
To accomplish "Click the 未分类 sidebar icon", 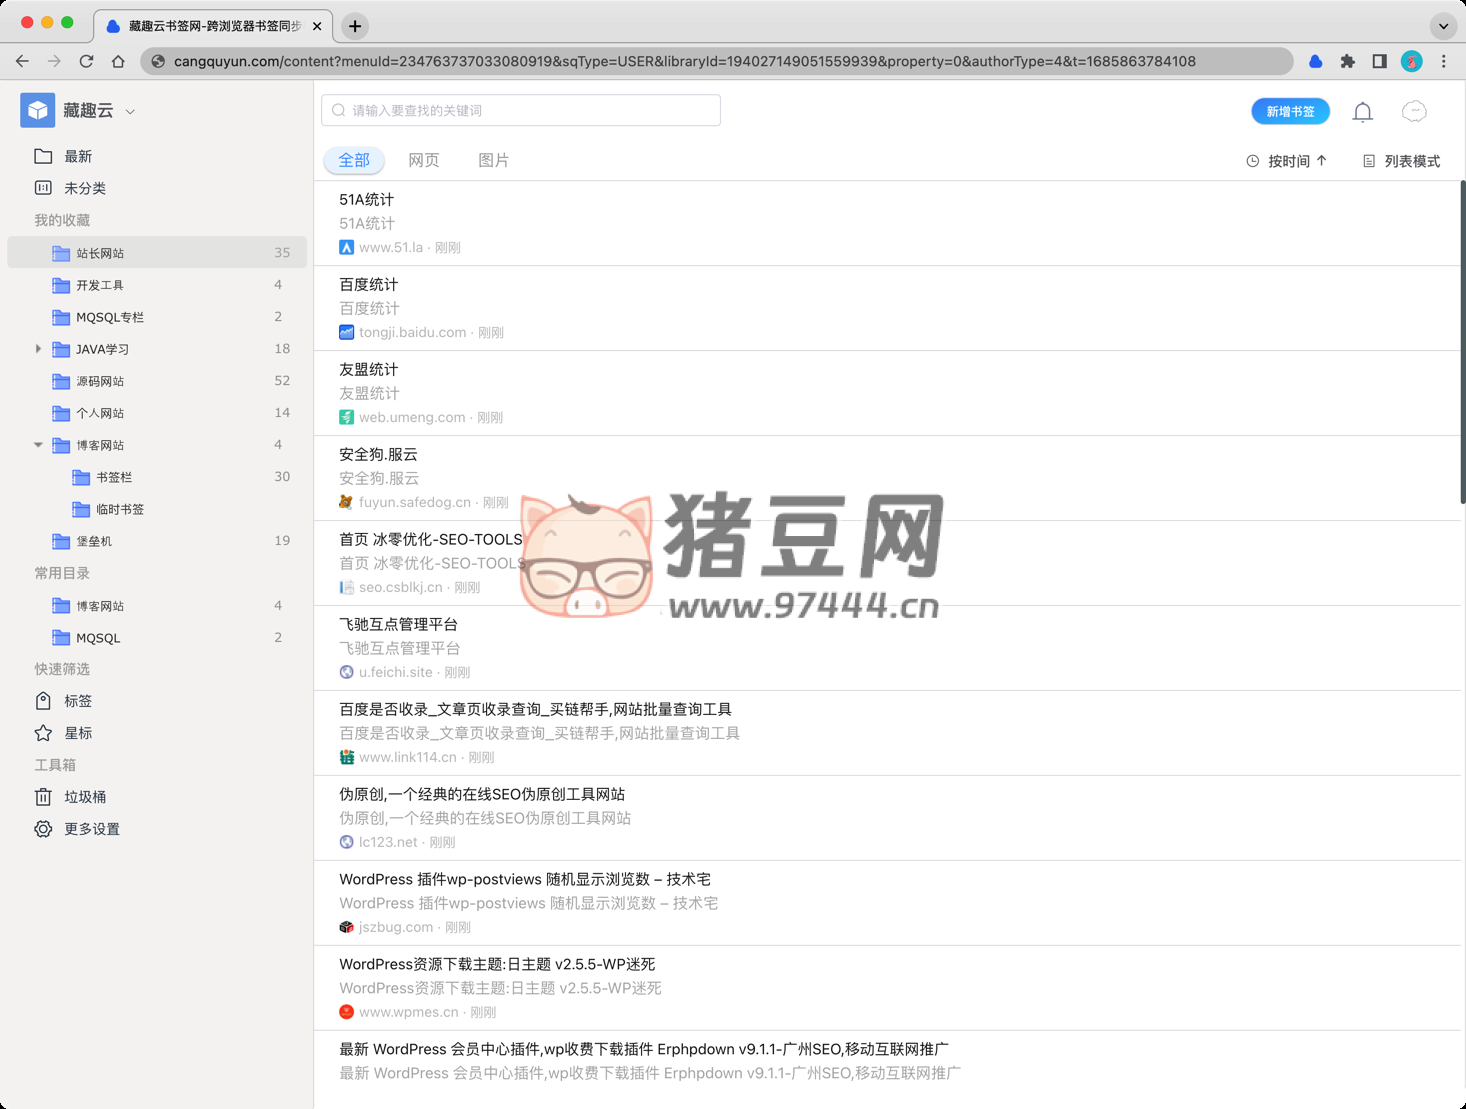I will pos(43,188).
